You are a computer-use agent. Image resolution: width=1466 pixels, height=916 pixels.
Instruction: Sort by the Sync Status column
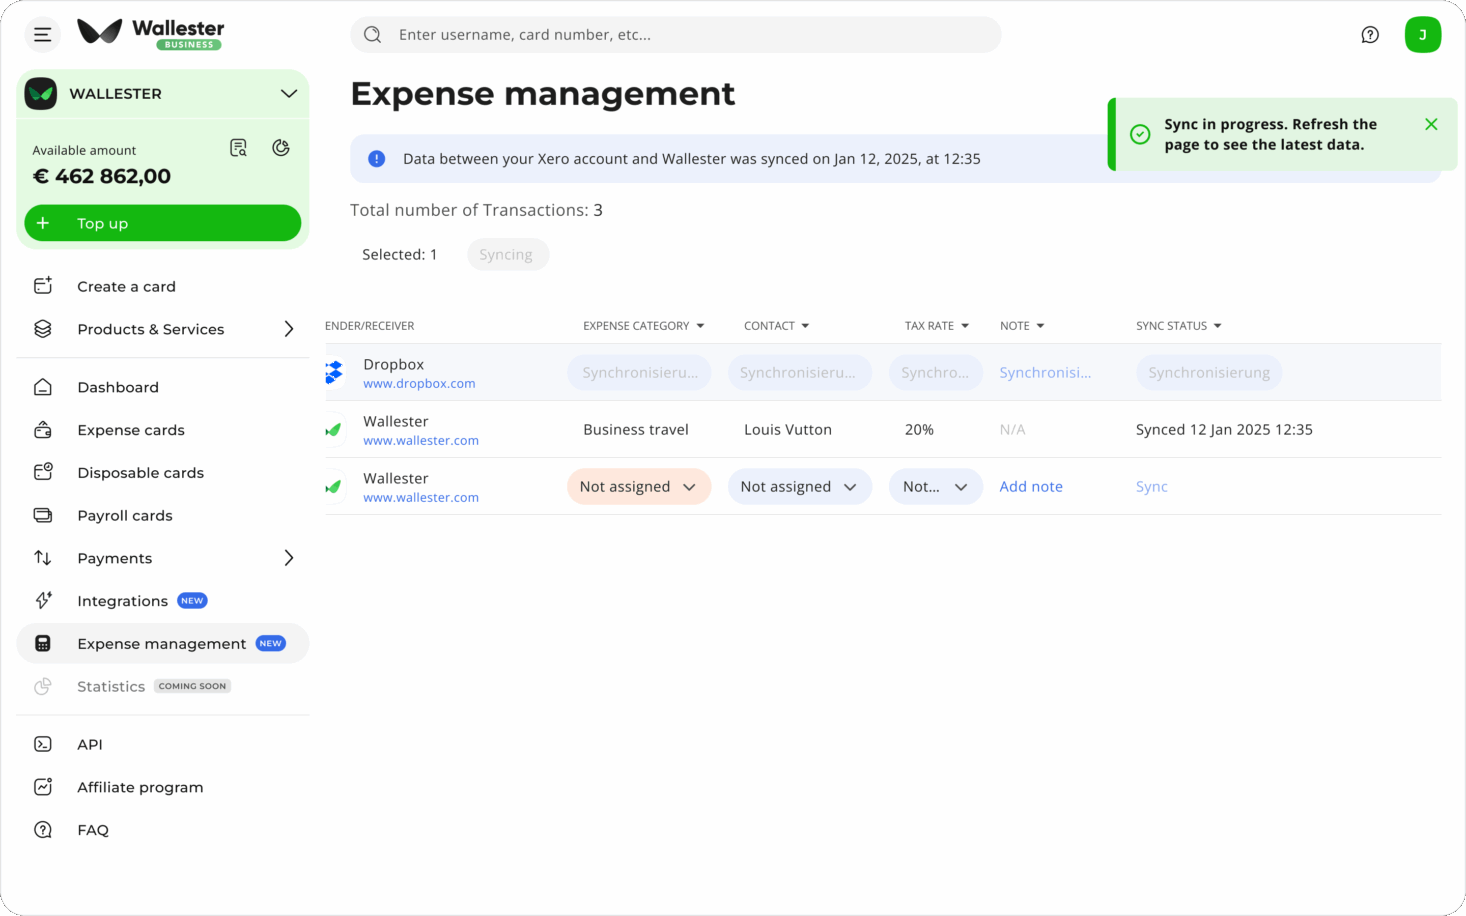coord(1178,326)
